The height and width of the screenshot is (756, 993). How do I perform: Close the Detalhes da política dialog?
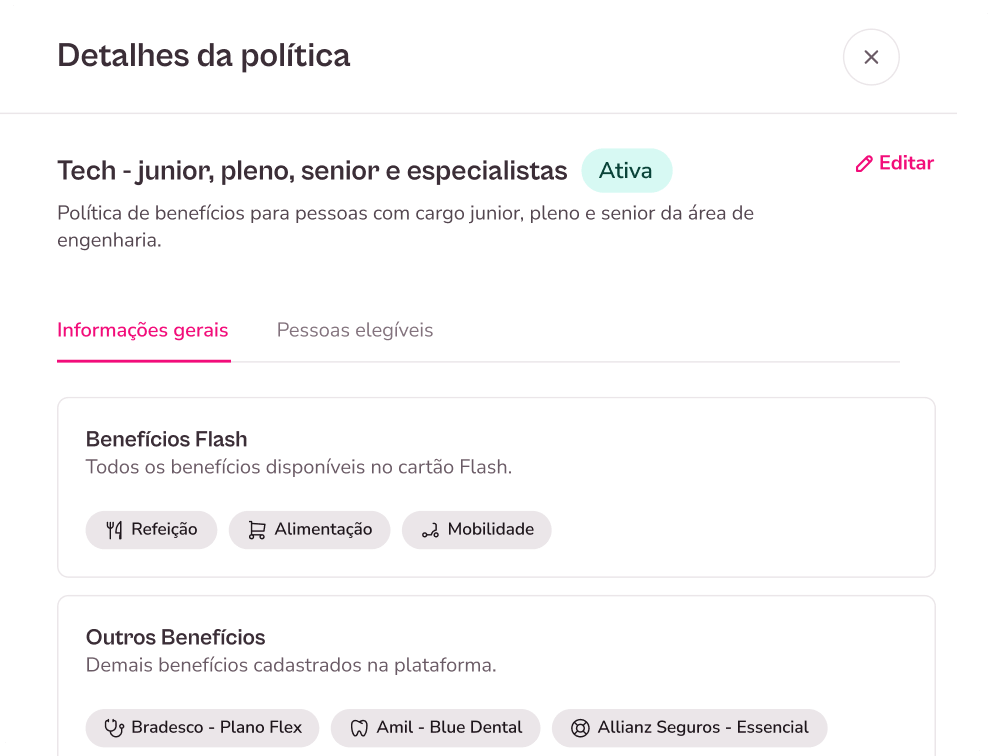tap(871, 57)
